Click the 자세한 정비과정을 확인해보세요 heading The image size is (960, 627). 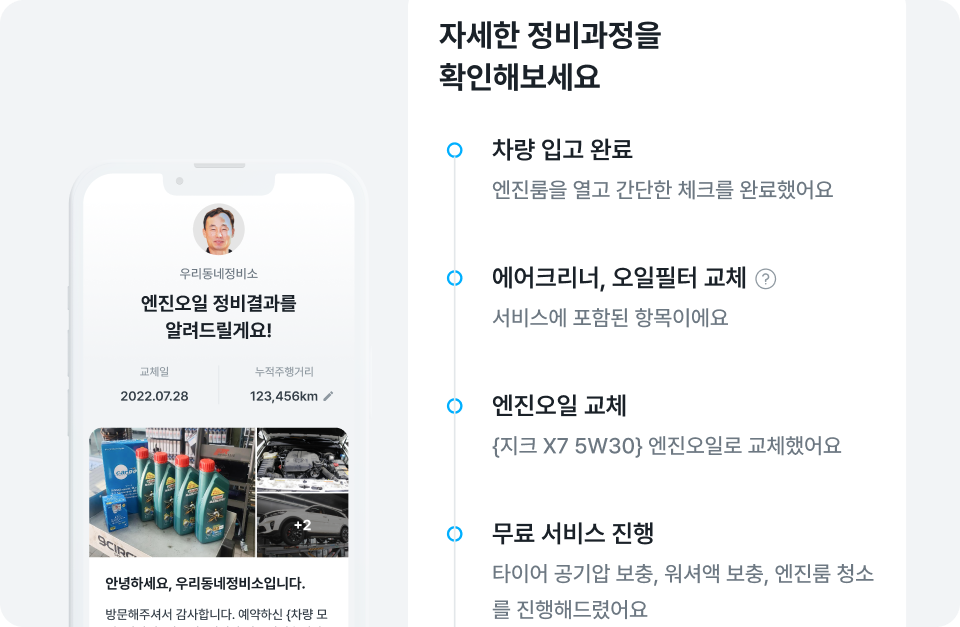pos(550,56)
